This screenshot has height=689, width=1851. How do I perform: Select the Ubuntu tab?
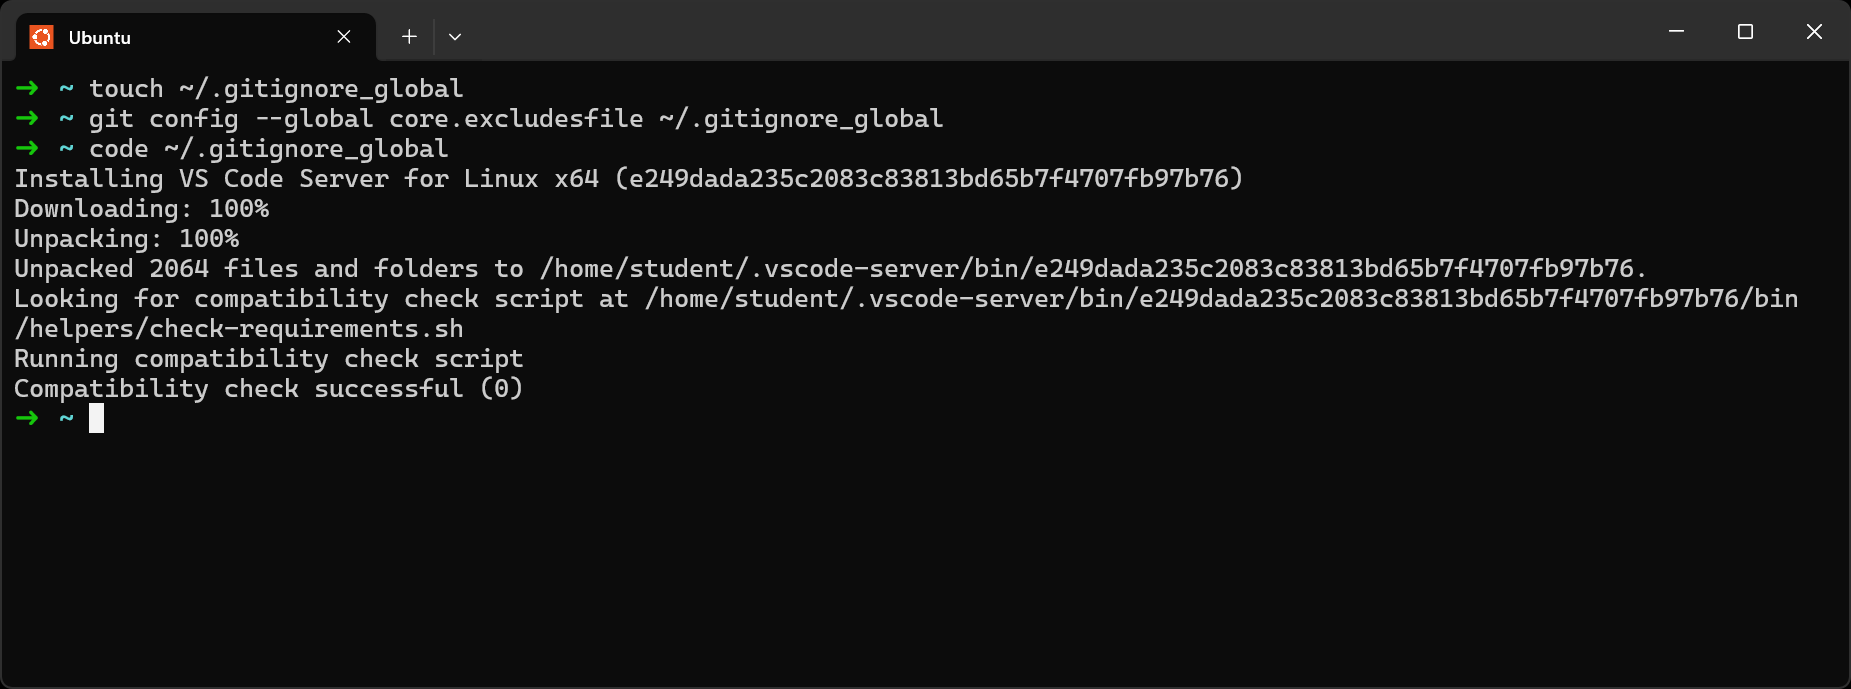(x=190, y=36)
